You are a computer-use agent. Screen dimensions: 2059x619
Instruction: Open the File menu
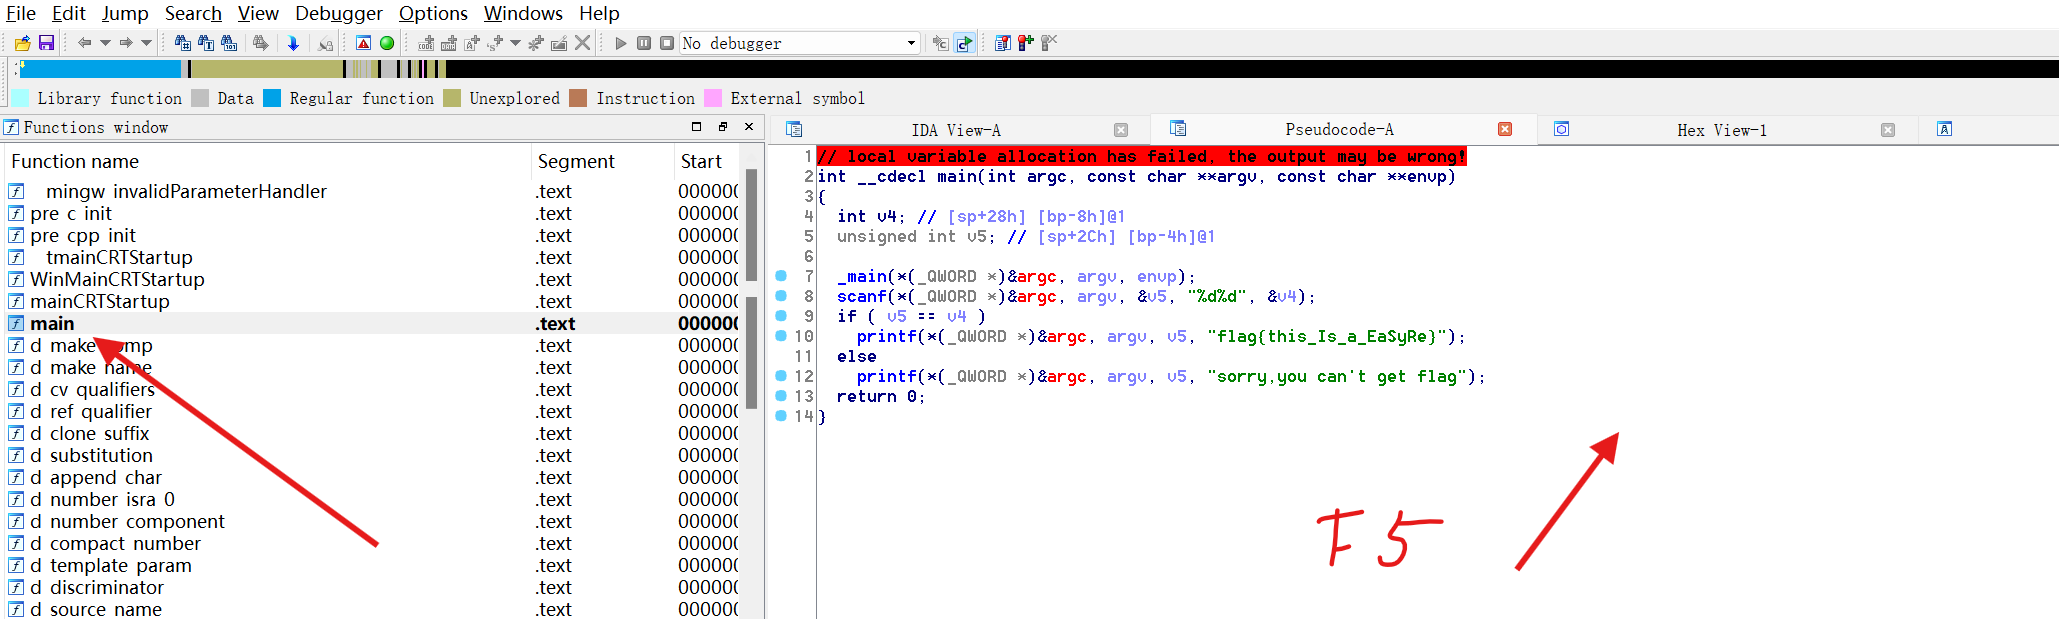tap(21, 13)
